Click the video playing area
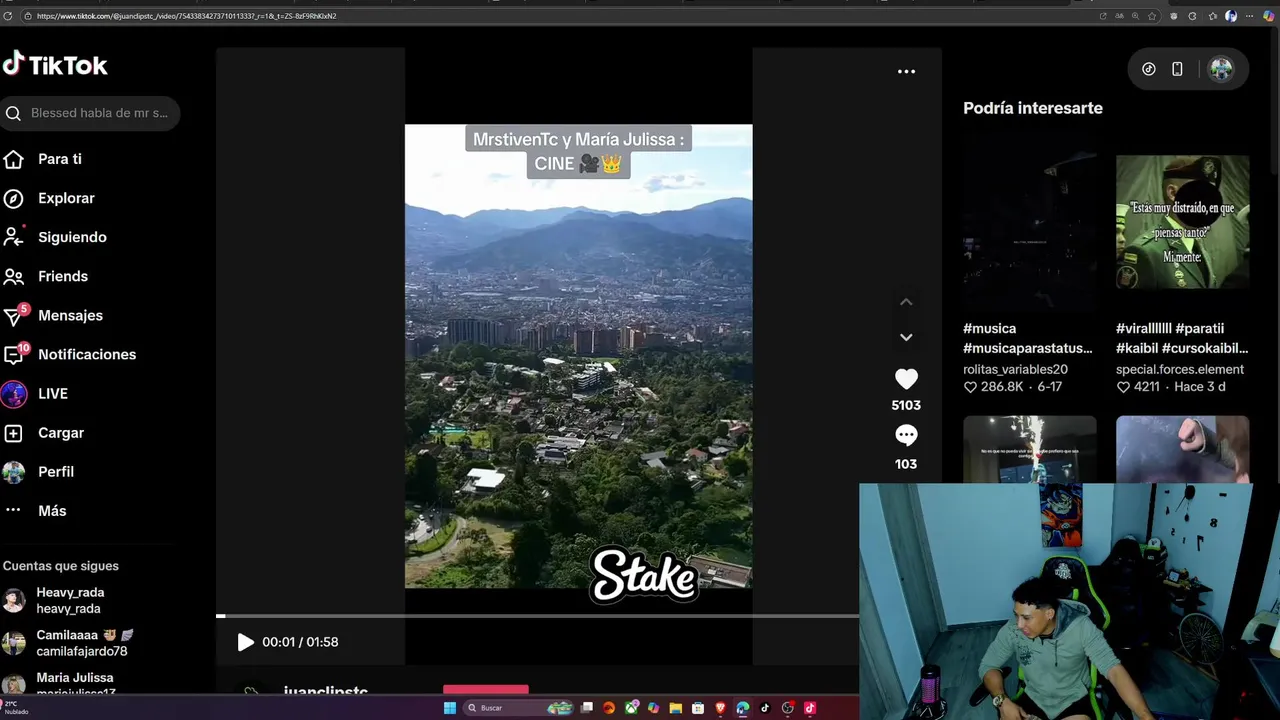Screen dimensions: 1280x720 point(578,356)
